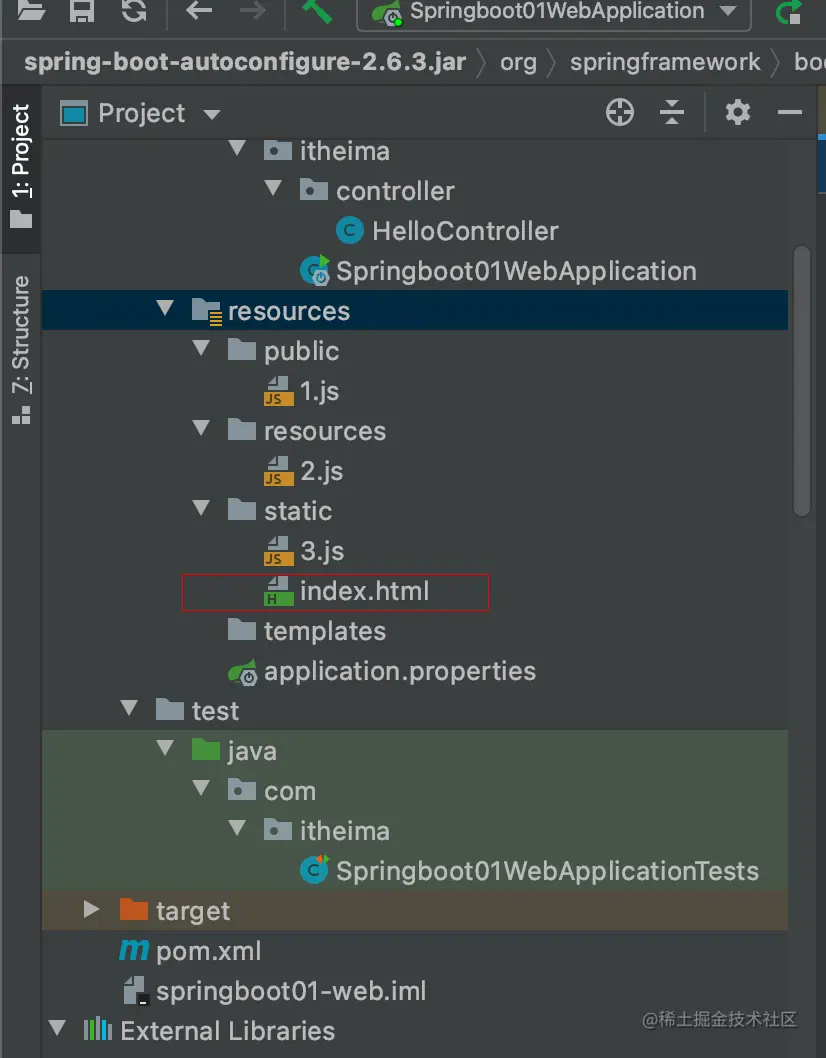Open the 1: Project tool window tab
Screen dimensions: 826x1058
(x=20, y=165)
